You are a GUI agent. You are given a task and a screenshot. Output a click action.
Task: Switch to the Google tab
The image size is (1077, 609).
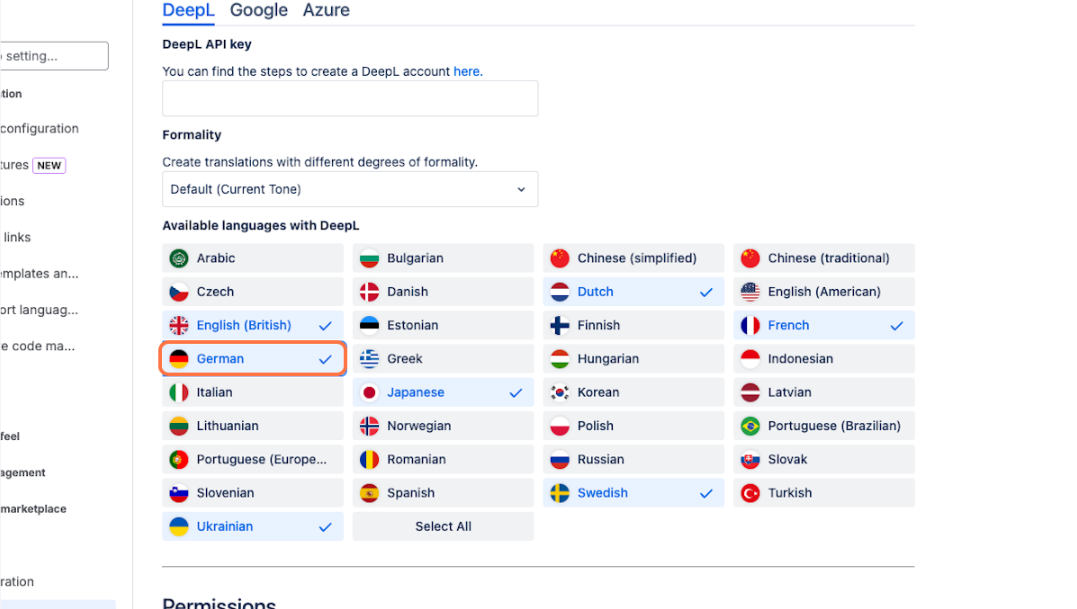coord(258,10)
